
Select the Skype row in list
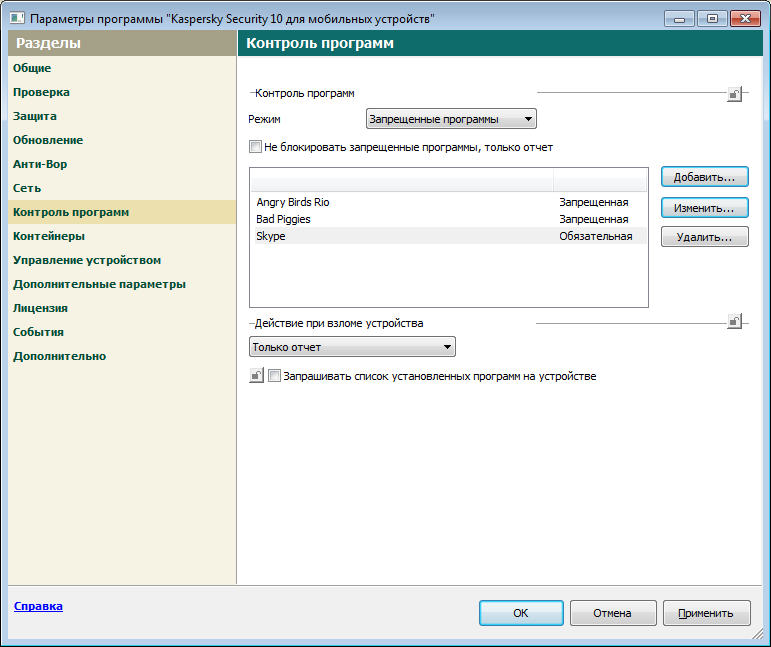271,236
